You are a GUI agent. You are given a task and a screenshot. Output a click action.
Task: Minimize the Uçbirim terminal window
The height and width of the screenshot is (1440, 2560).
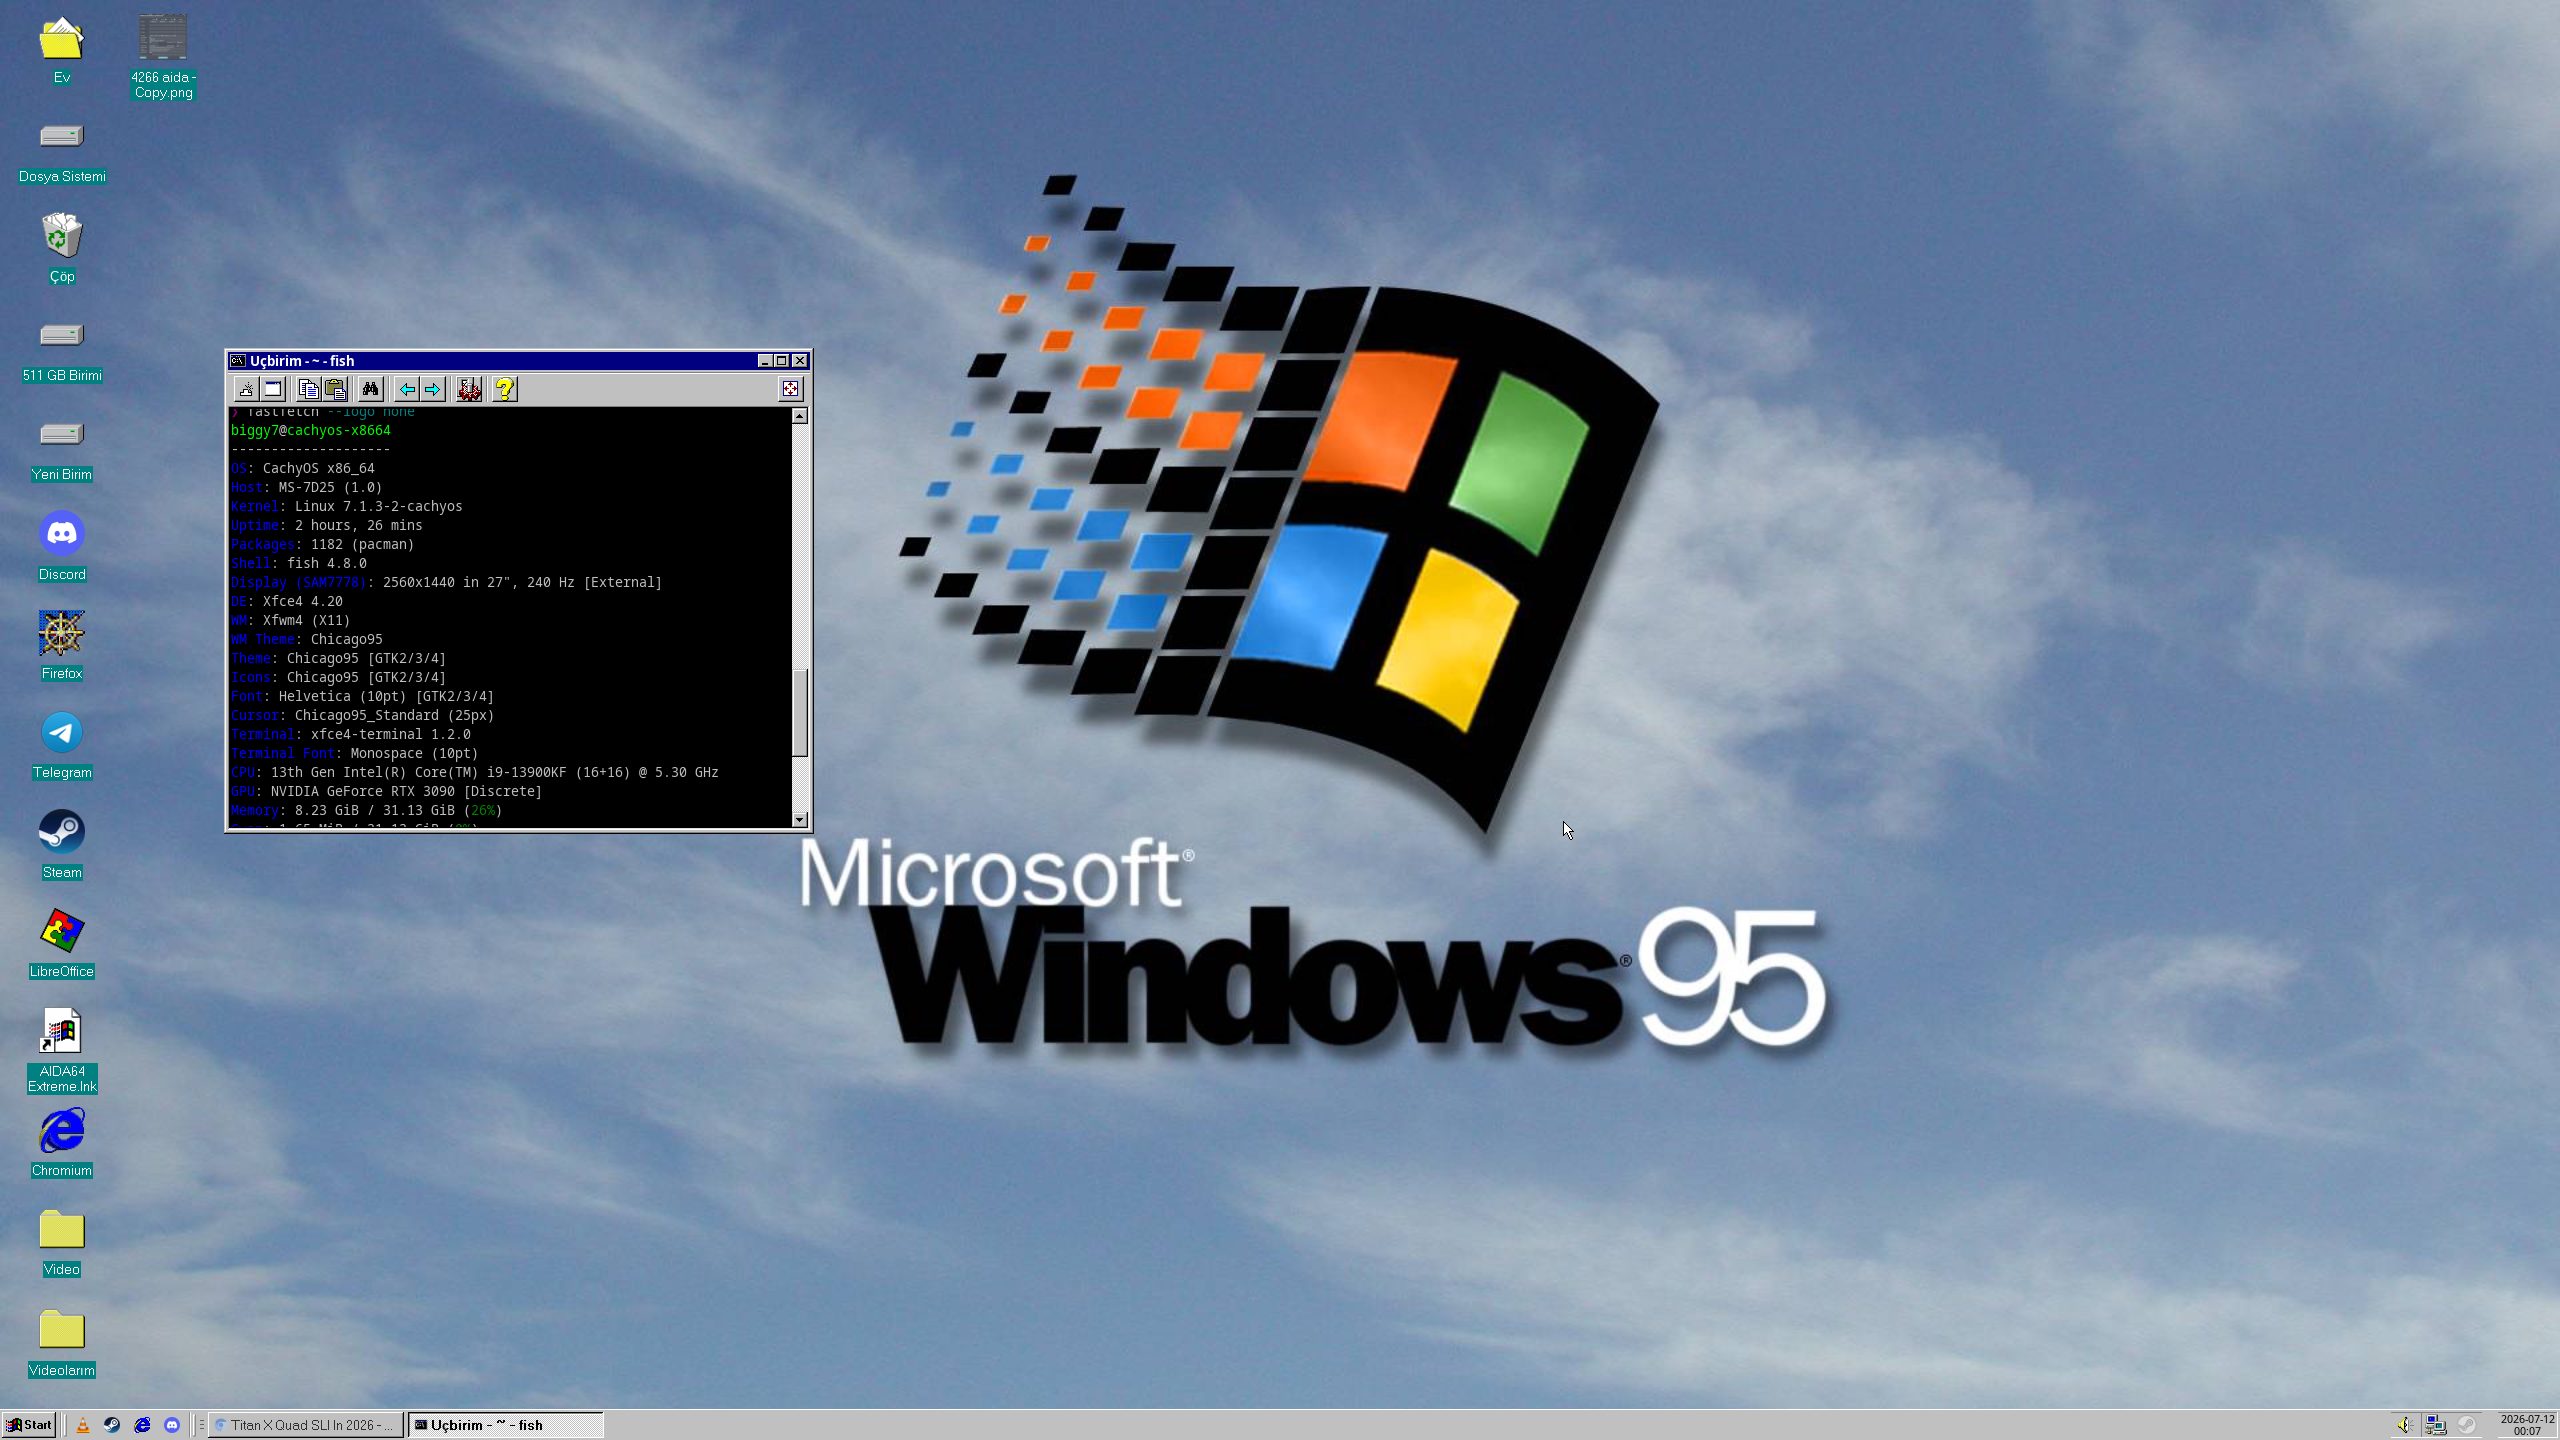click(765, 361)
